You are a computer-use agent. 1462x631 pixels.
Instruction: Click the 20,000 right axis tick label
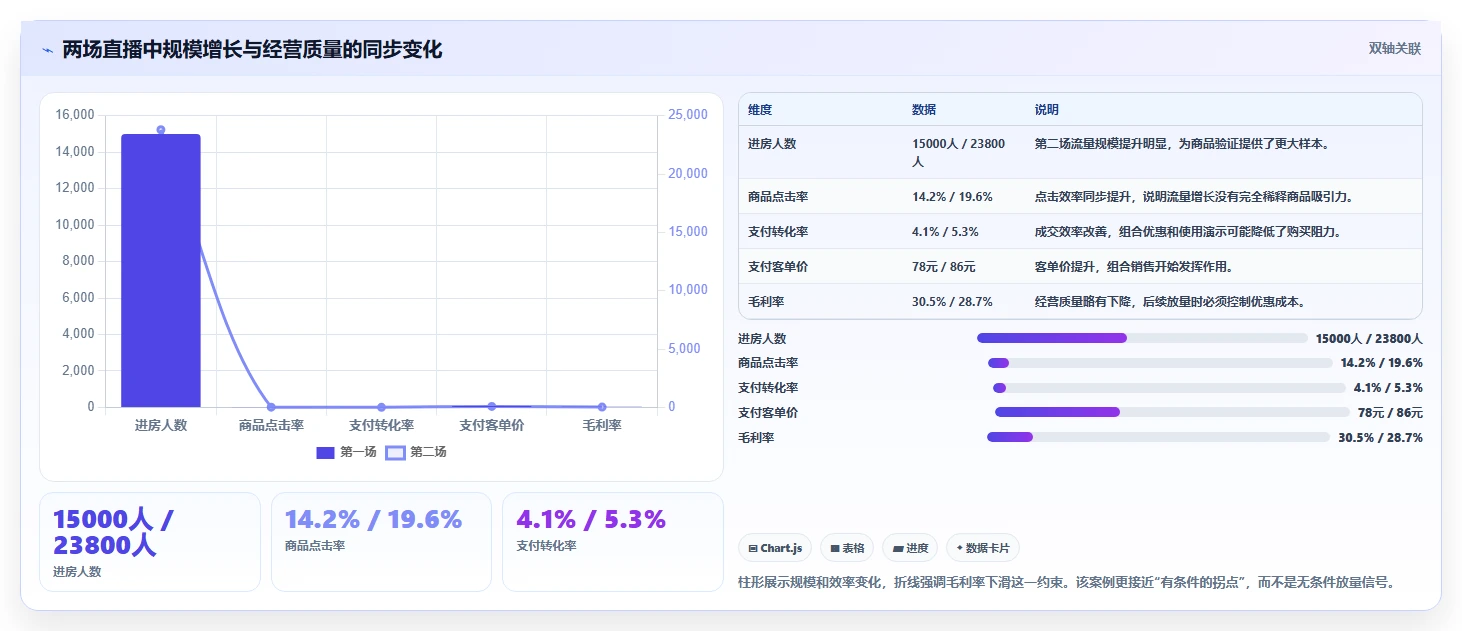click(x=687, y=173)
